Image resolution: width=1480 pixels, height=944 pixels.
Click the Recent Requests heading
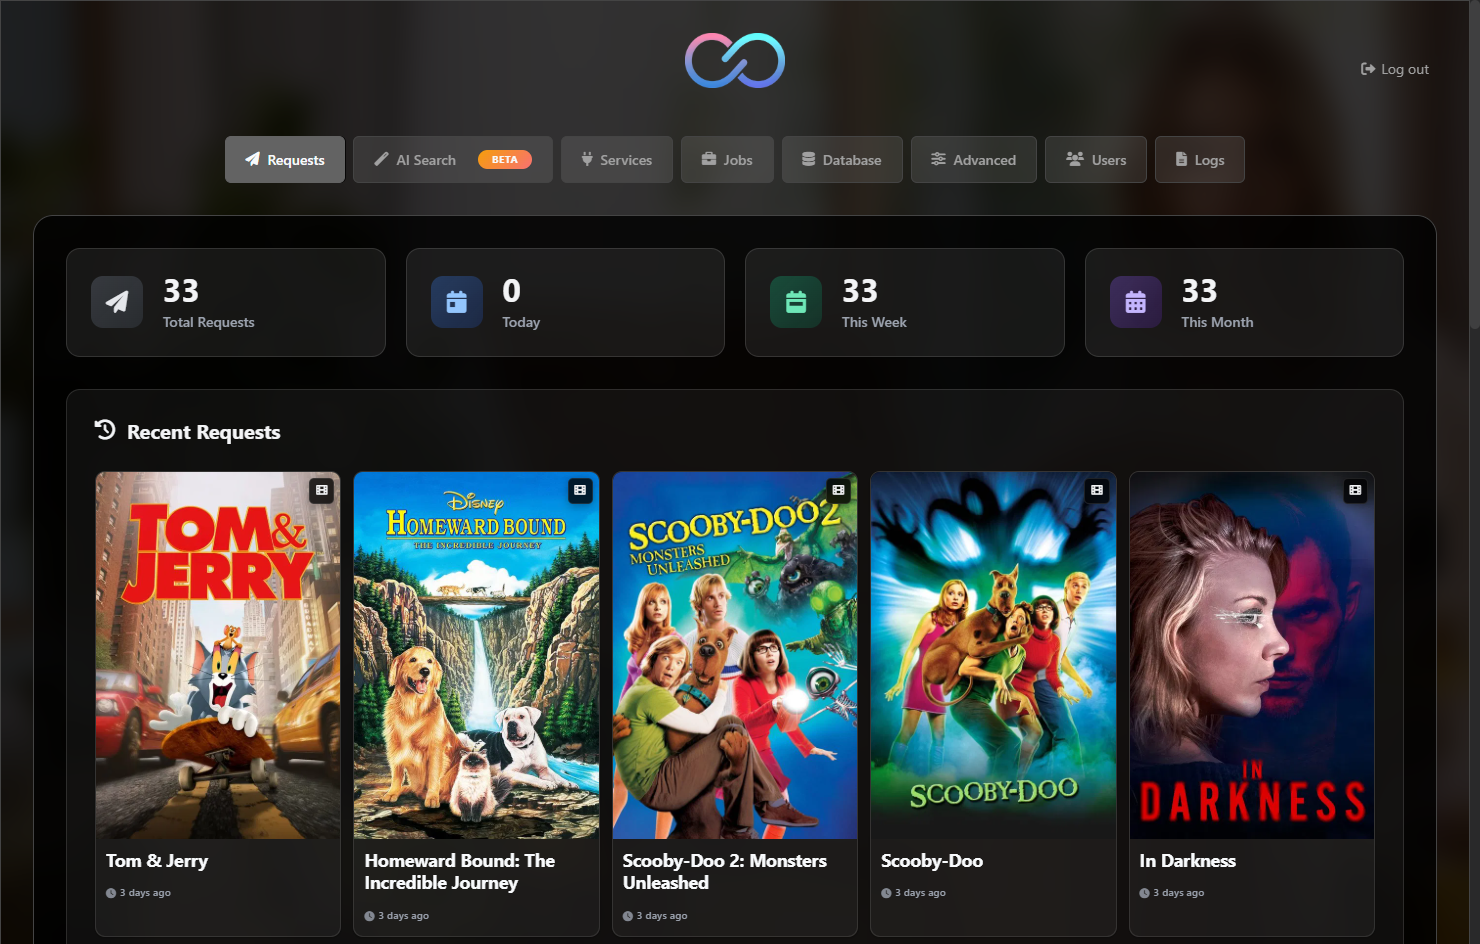click(x=204, y=432)
